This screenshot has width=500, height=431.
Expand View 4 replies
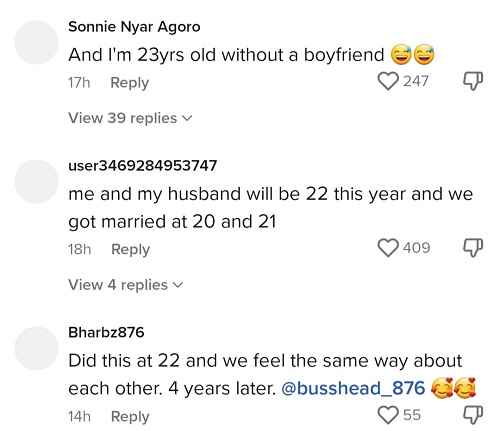(x=126, y=285)
